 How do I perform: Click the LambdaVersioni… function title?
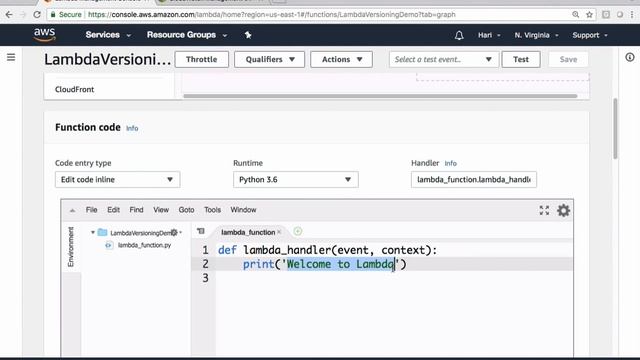click(107, 60)
